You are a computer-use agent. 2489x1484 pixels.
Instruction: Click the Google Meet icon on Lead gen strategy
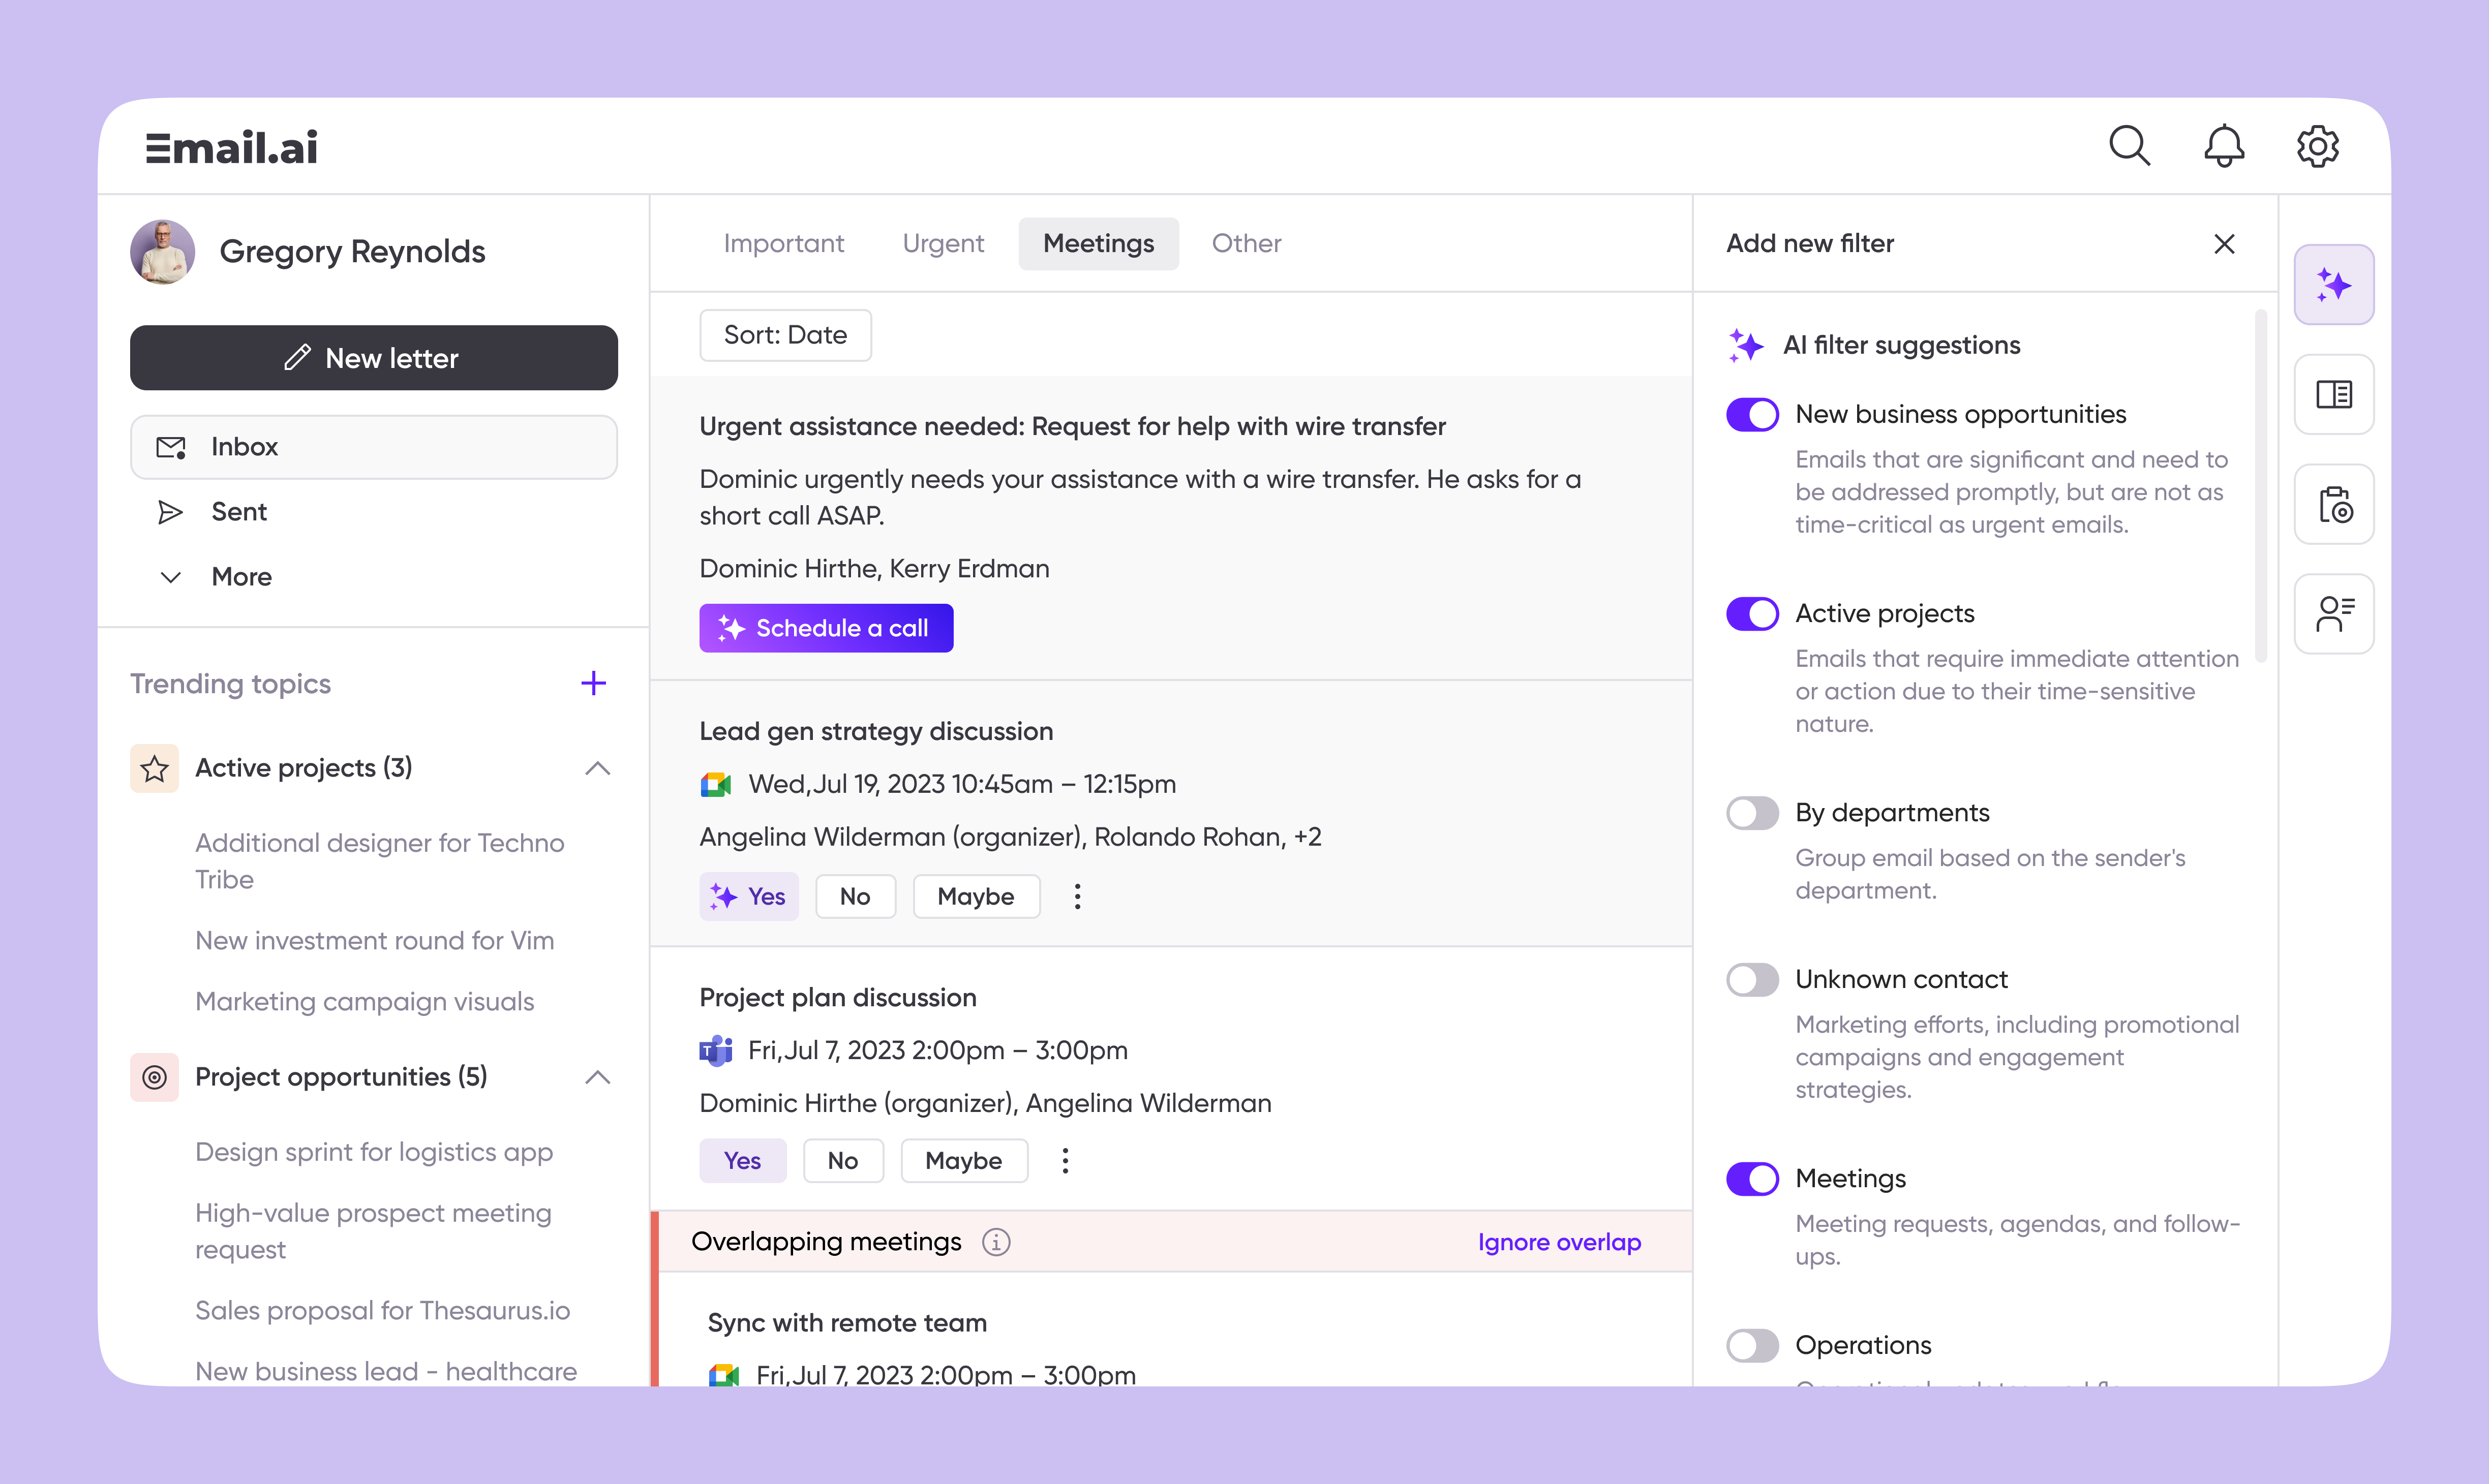tap(715, 784)
